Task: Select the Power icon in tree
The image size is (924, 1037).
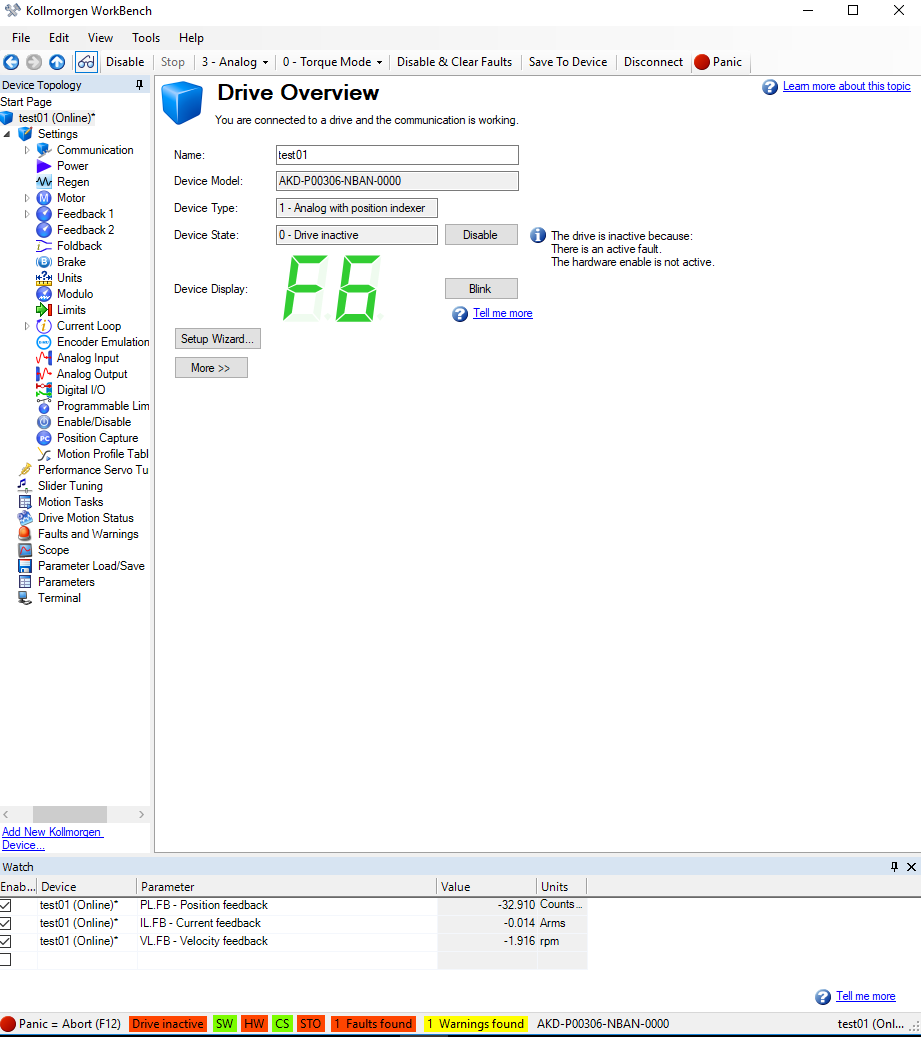Action: pyautogui.click(x=44, y=166)
